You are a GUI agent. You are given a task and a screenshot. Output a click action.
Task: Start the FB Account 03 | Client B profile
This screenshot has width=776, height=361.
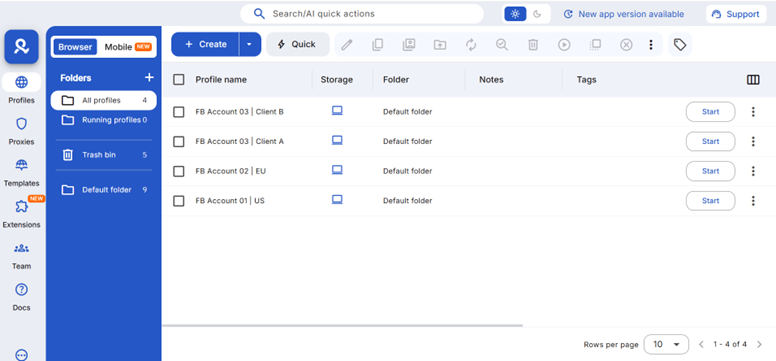710,112
